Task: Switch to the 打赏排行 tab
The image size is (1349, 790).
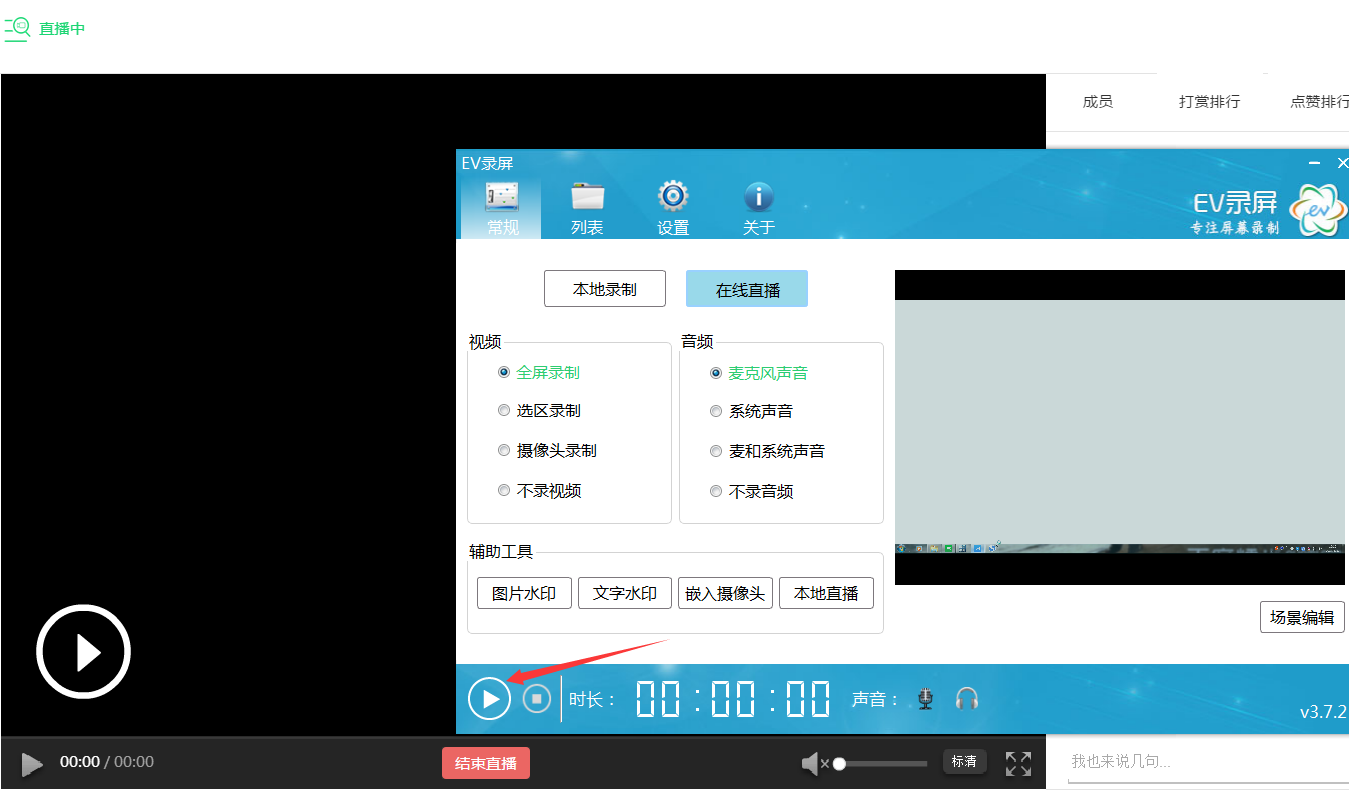Action: coord(1210,101)
